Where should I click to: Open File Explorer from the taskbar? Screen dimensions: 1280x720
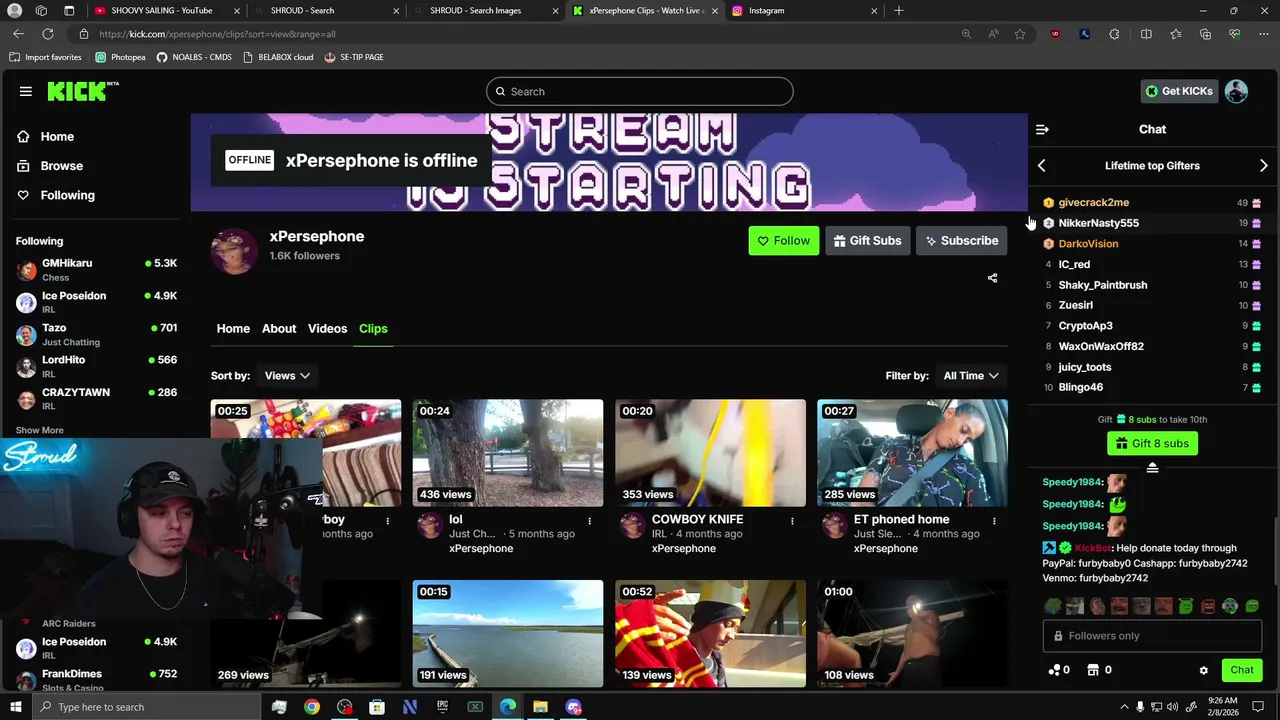coord(540,707)
